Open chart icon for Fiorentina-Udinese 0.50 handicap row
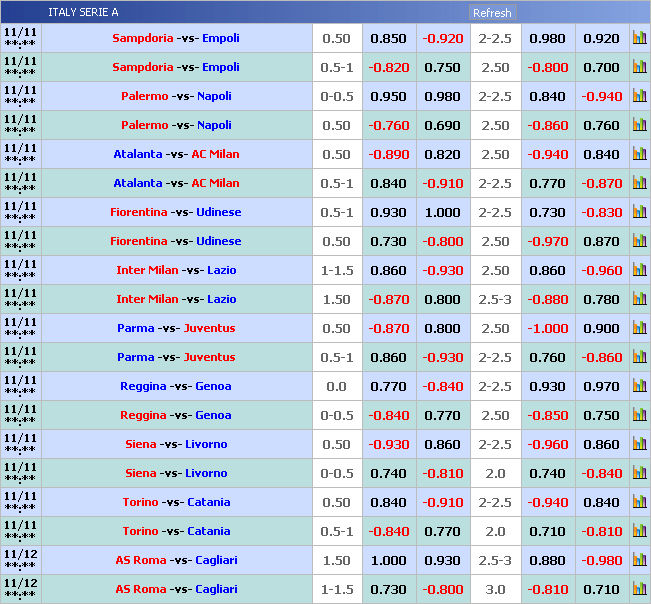Image resolution: width=651 pixels, height=604 pixels. pyautogui.click(x=640, y=242)
